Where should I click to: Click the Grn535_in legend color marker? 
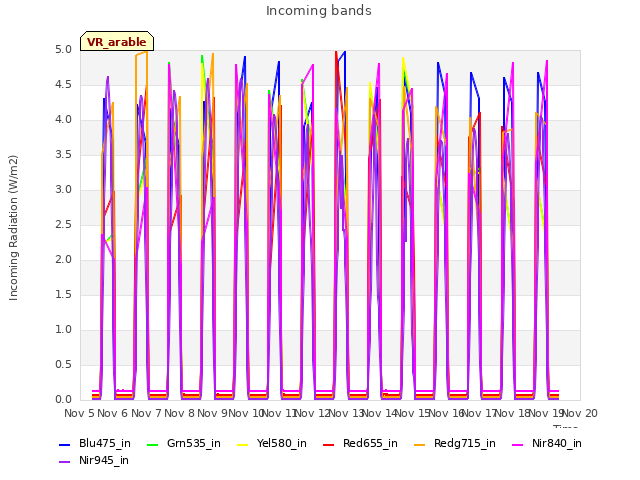point(152,444)
